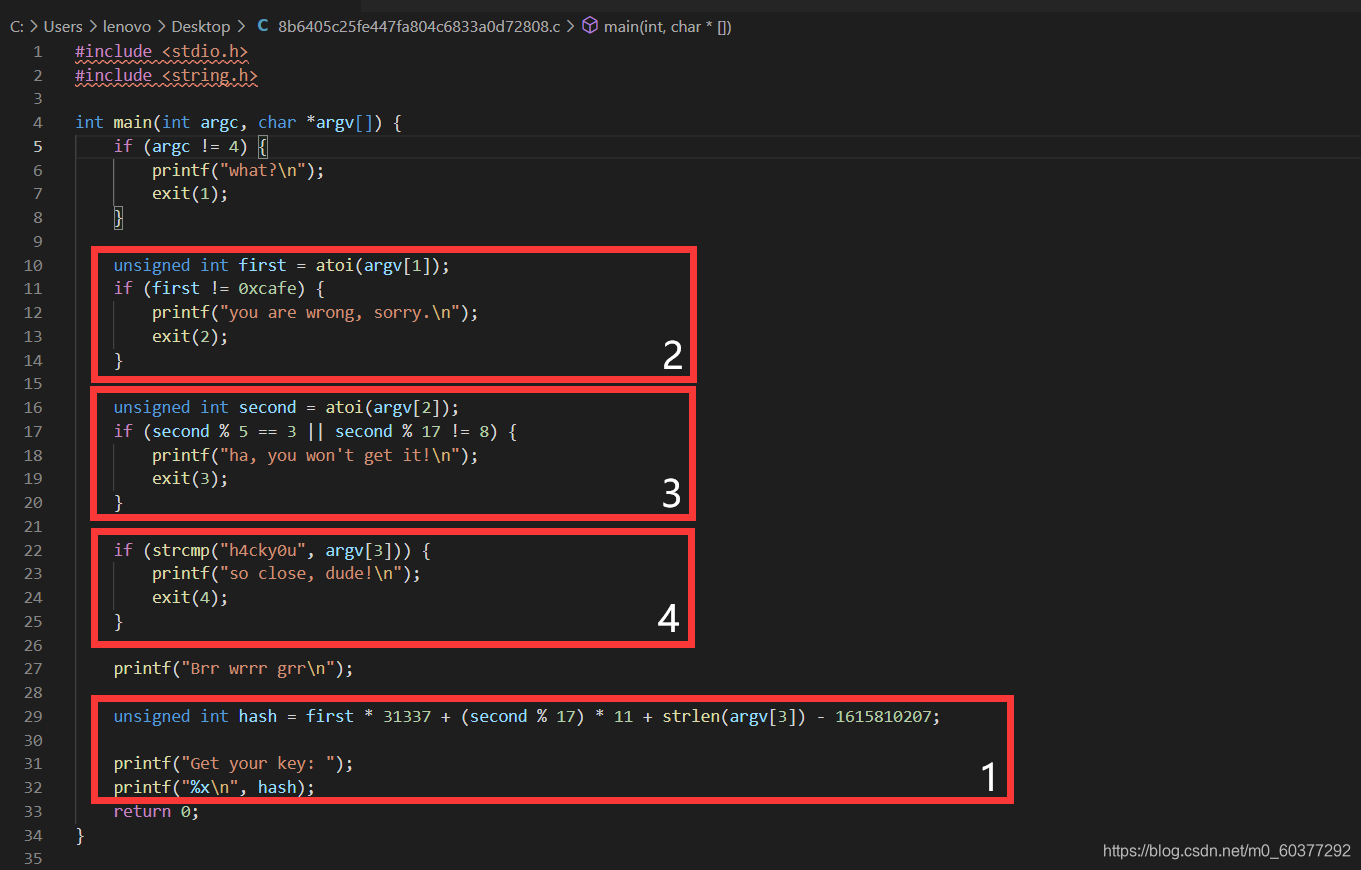Click the 'exit(3);' statement

(x=190, y=478)
